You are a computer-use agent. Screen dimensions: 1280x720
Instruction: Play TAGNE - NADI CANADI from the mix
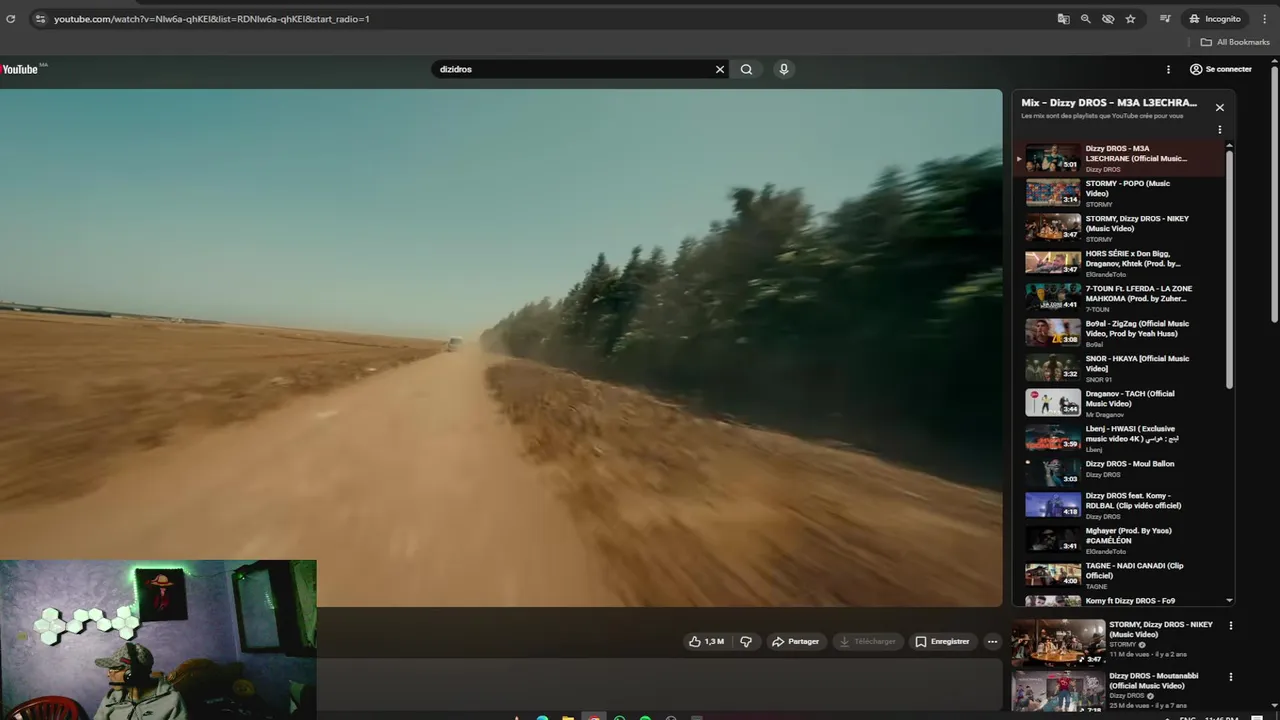(1118, 575)
